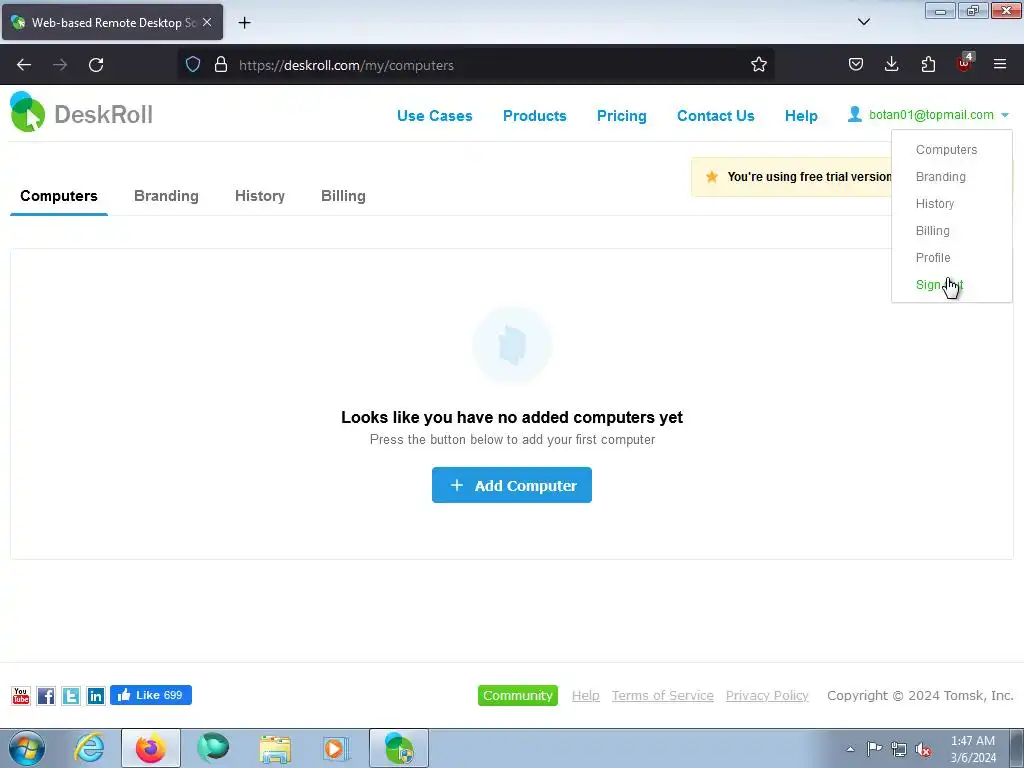This screenshot has height=768, width=1024.
Task: Collapse the botan01@topmail.com account dropdown
Action: click(x=929, y=115)
